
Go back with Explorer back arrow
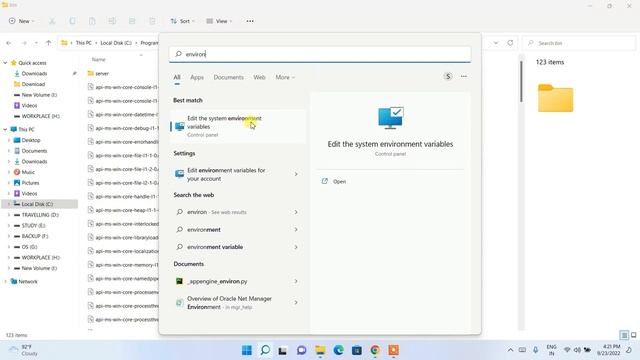pyautogui.click(x=9, y=43)
